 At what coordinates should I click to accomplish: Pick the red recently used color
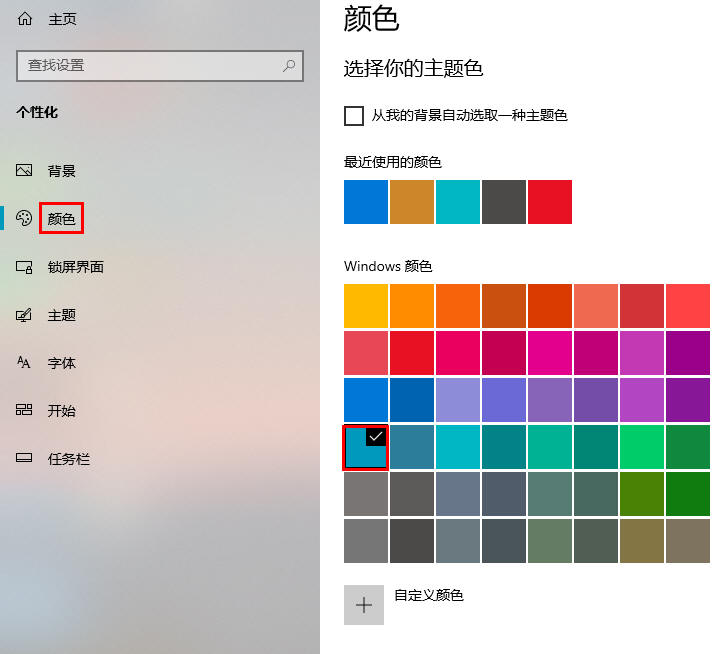tap(550, 202)
